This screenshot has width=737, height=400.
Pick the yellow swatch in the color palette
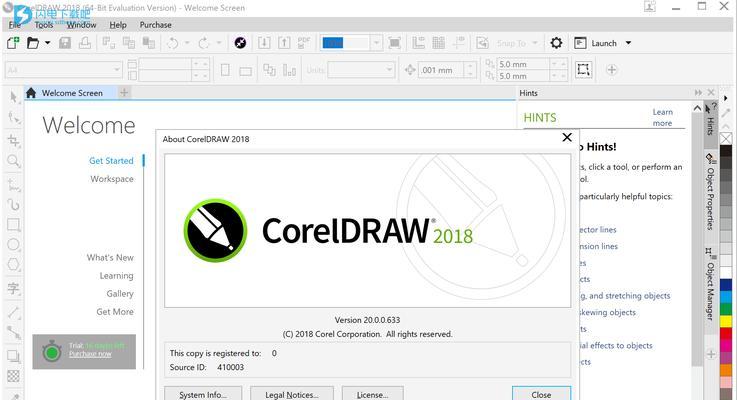point(726,321)
